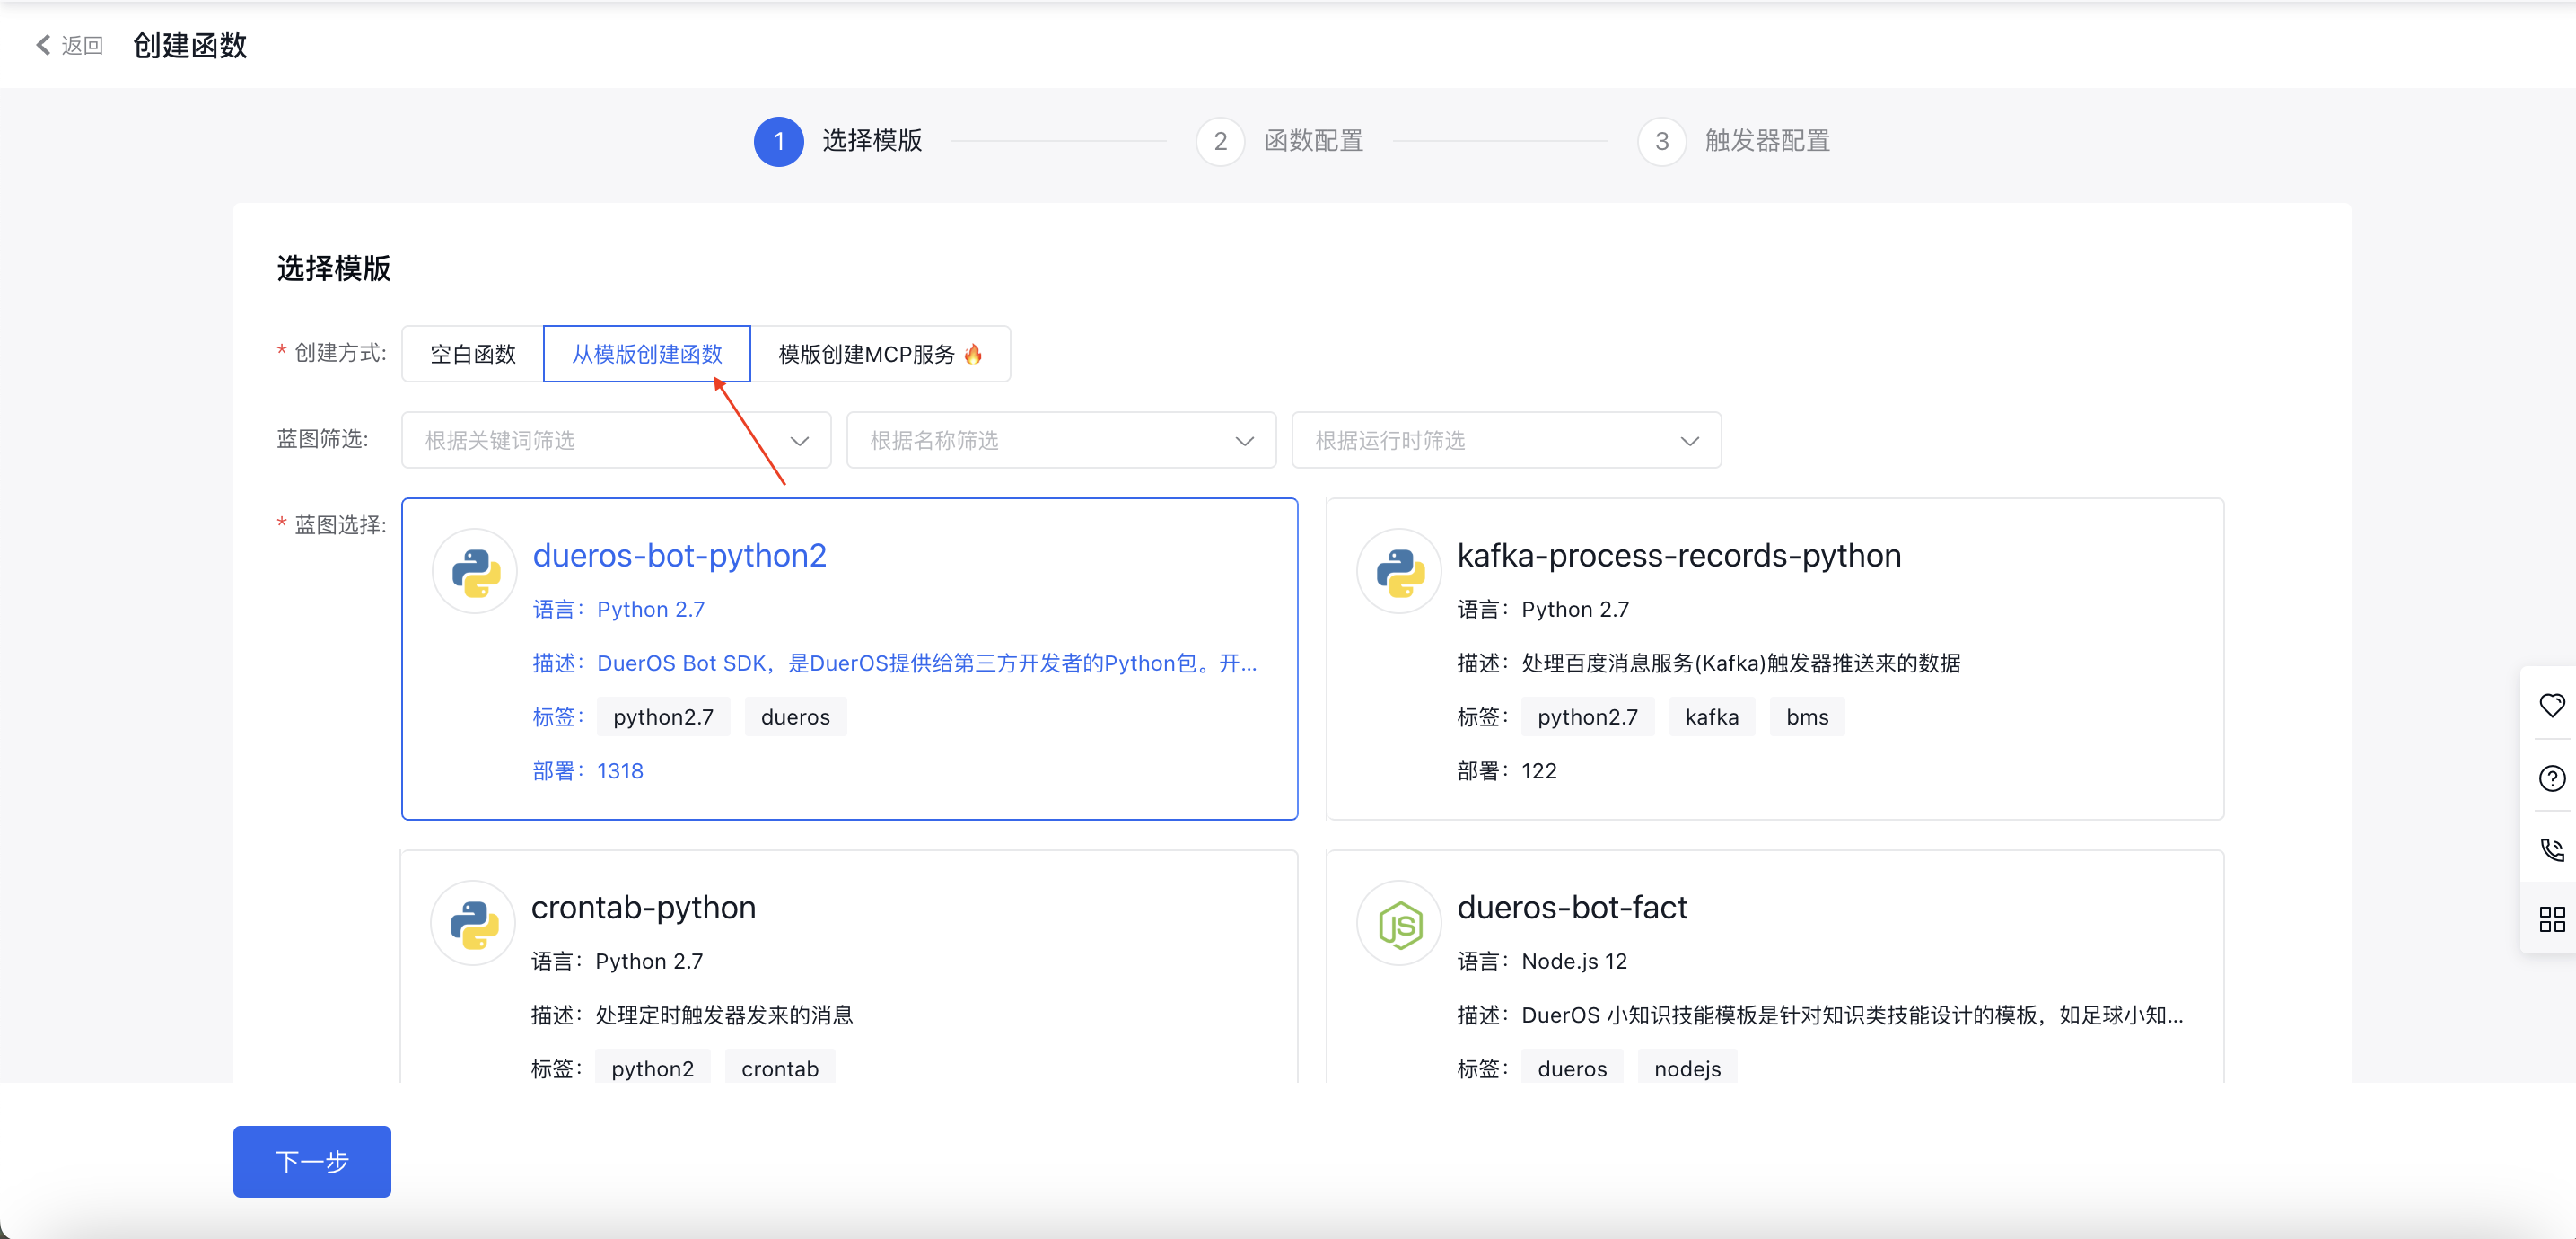Viewport: 2576px width, 1239px height.
Task: Click chevron arrow of runtime filter dropdown
Action: (x=1689, y=441)
